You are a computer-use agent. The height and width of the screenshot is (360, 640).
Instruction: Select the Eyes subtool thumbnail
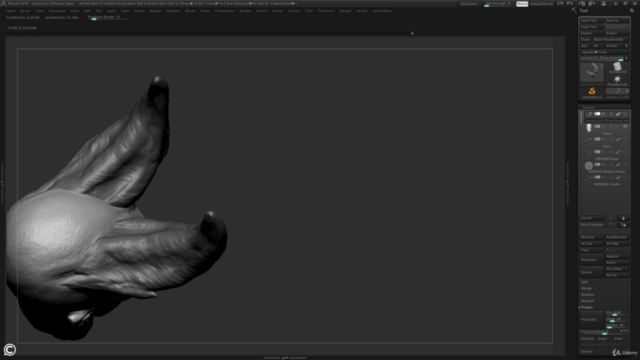[589, 140]
